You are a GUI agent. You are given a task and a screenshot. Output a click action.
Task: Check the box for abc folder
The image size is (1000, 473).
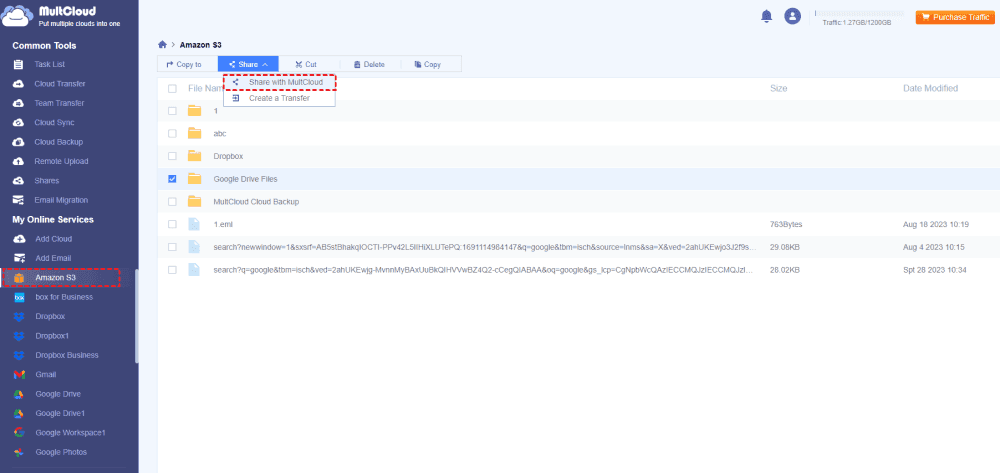[172, 134]
